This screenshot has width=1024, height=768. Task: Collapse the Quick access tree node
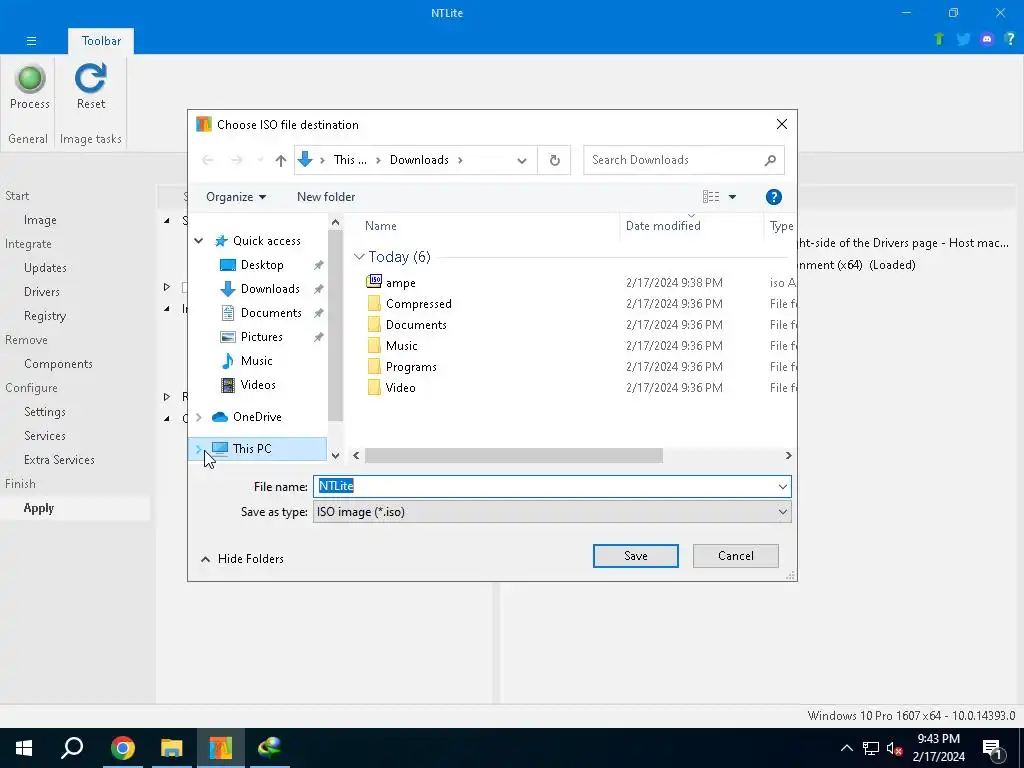click(x=199, y=241)
